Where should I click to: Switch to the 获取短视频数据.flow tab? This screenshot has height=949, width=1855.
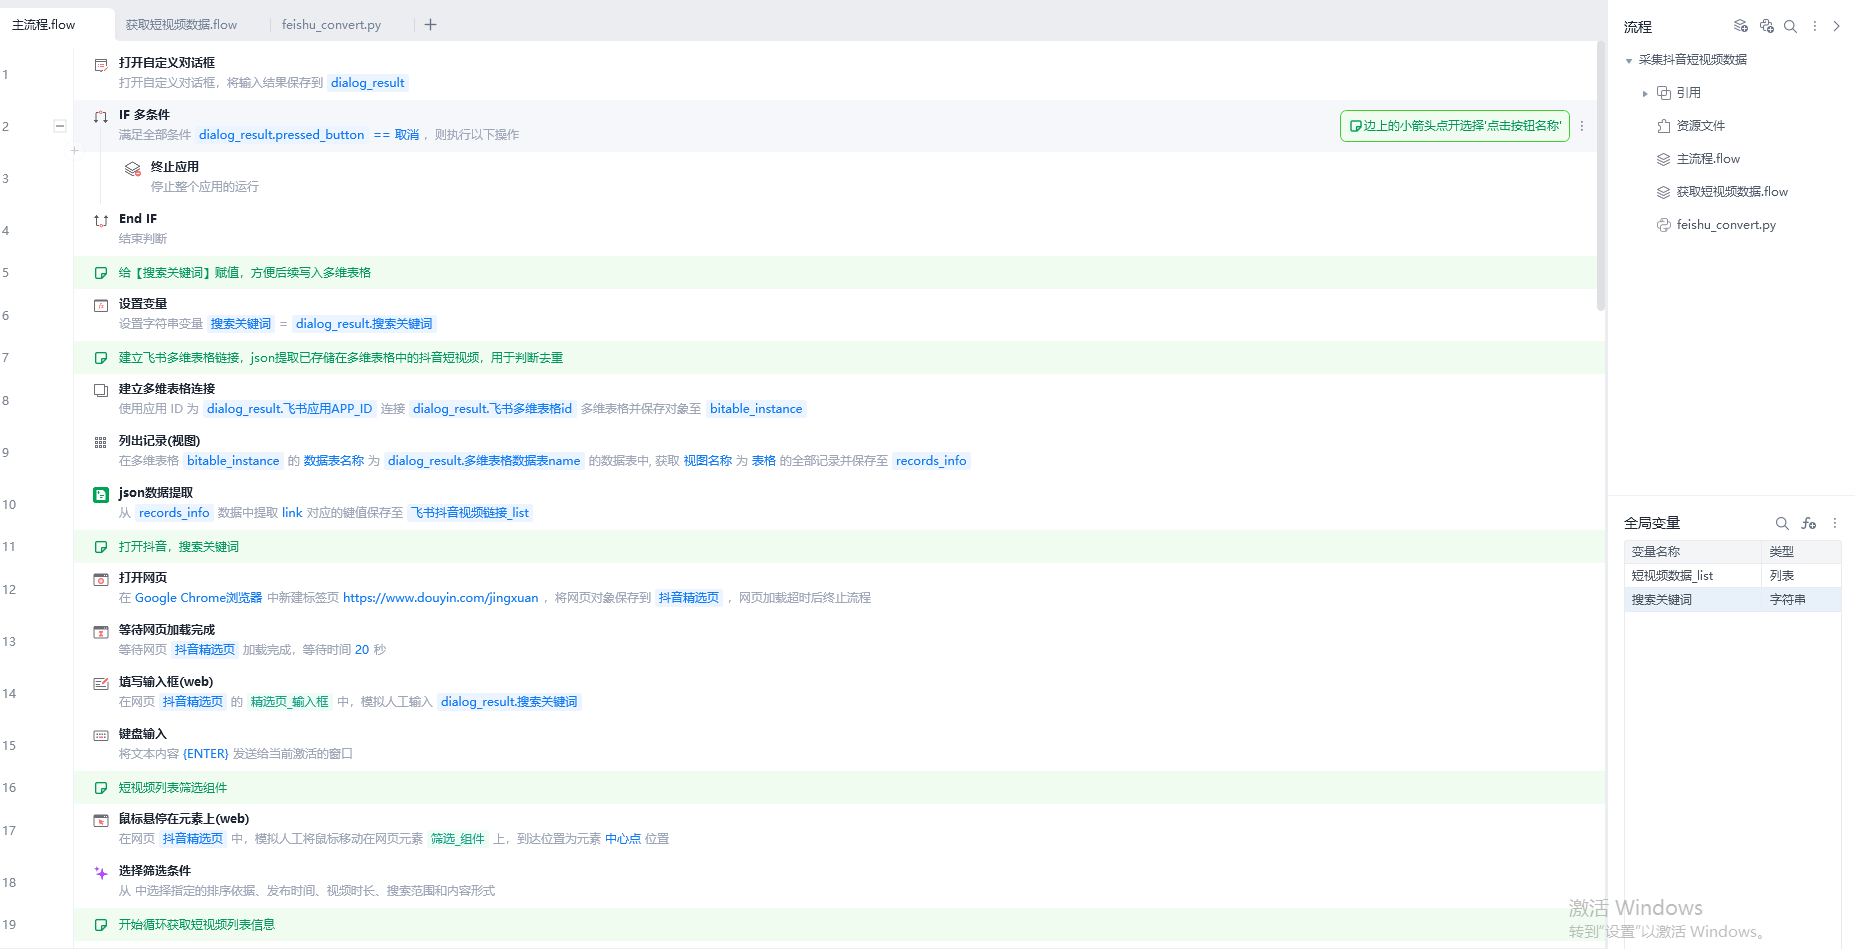pyautogui.click(x=182, y=24)
